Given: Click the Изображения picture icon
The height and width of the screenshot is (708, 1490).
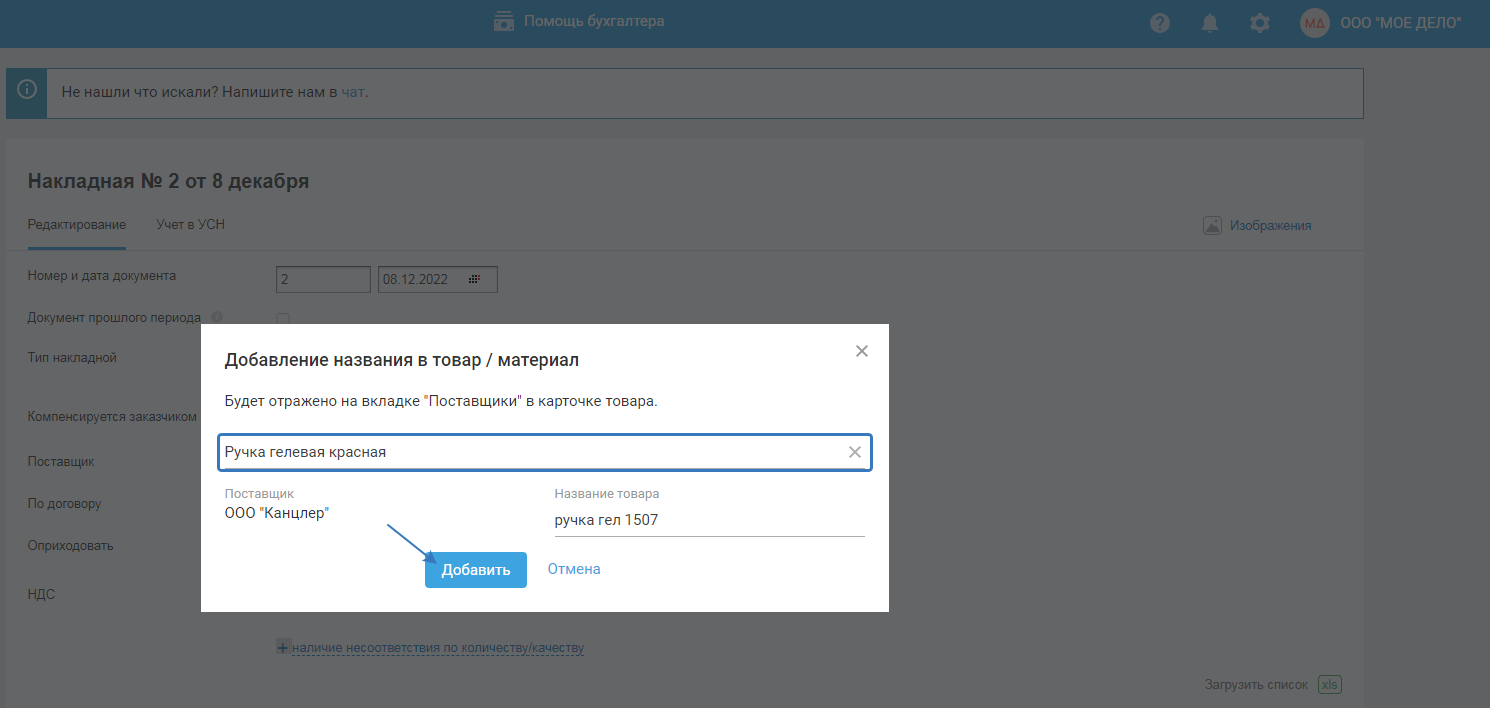Looking at the screenshot, I should click(x=1212, y=226).
